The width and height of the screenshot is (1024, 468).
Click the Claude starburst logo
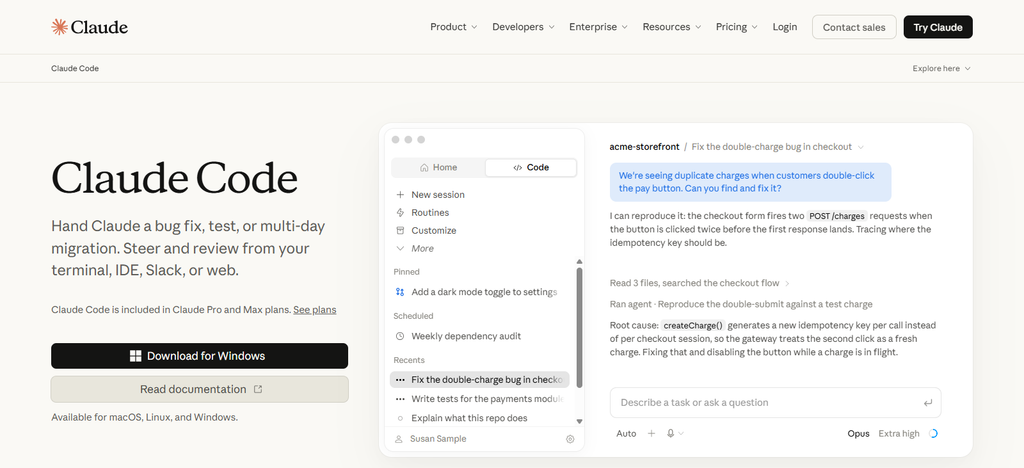pyautogui.click(x=59, y=27)
